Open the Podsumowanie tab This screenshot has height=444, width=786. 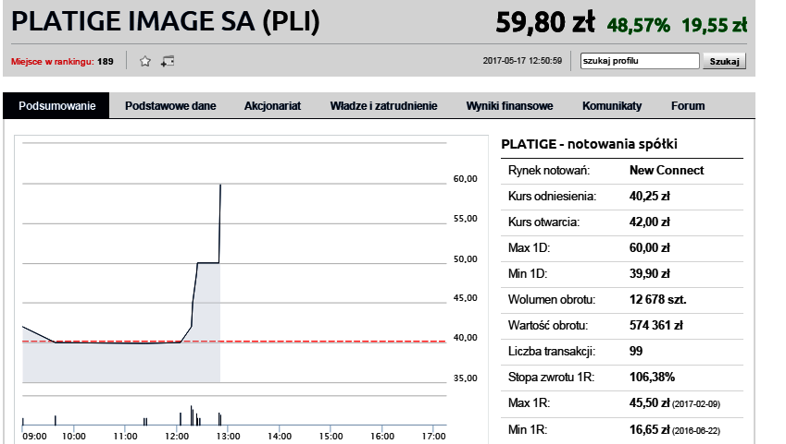coord(56,106)
